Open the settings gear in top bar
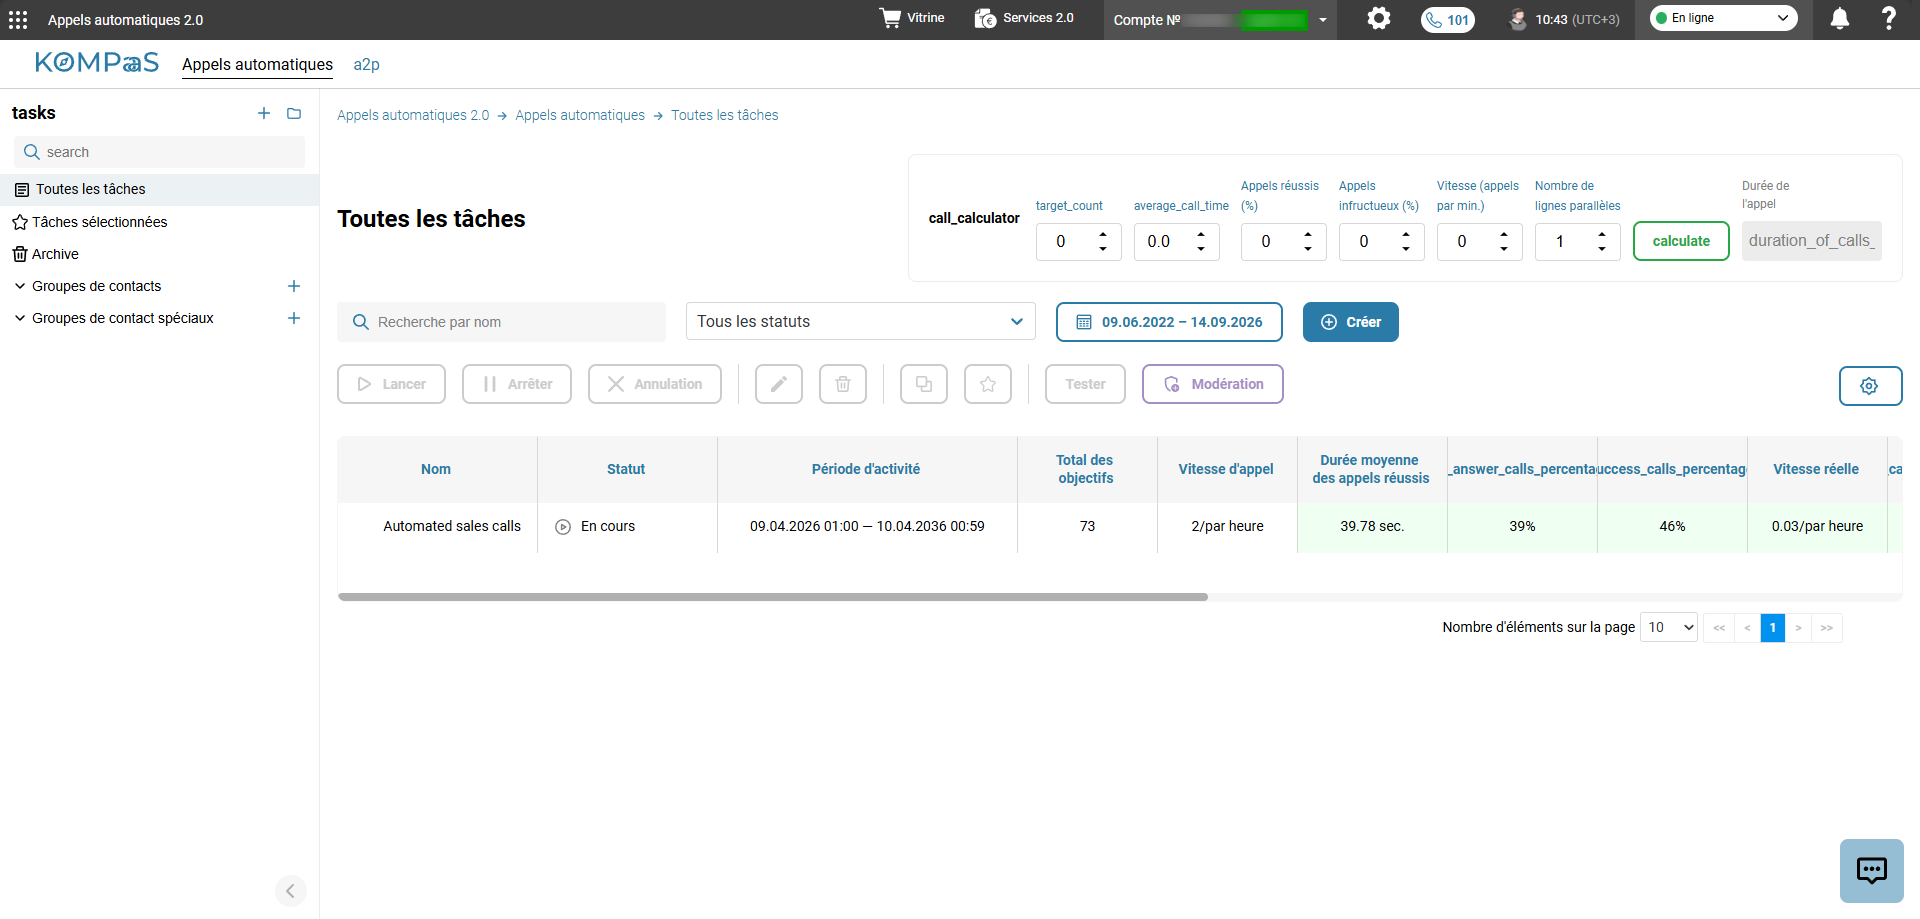 pos(1379,19)
